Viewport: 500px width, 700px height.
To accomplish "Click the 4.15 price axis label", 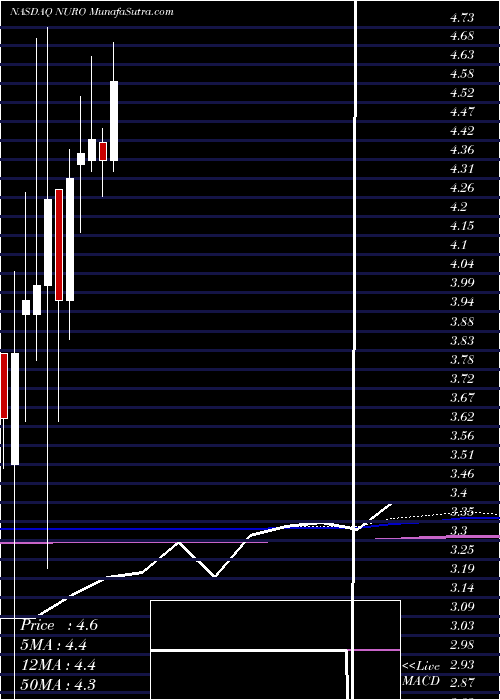I will point(462,225).
